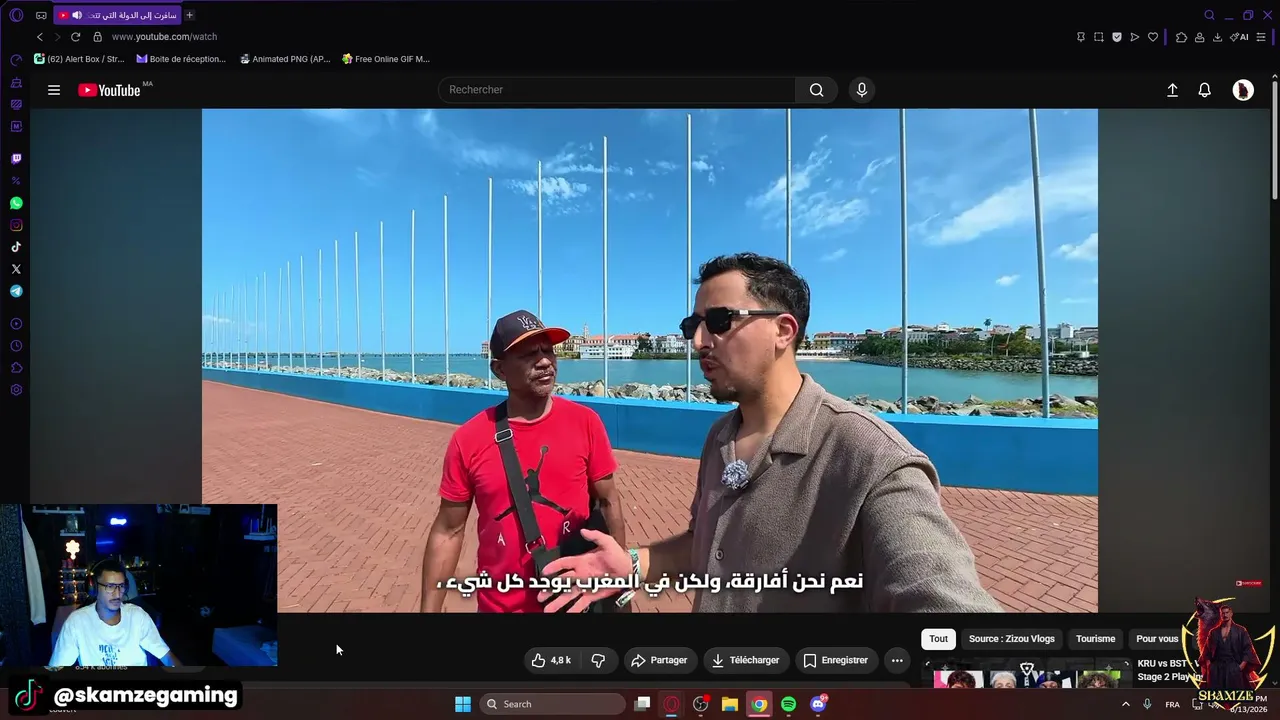Select the 'Source : Zizou Vlogs' chip
1280x720 pixels.
[1011, 639]
